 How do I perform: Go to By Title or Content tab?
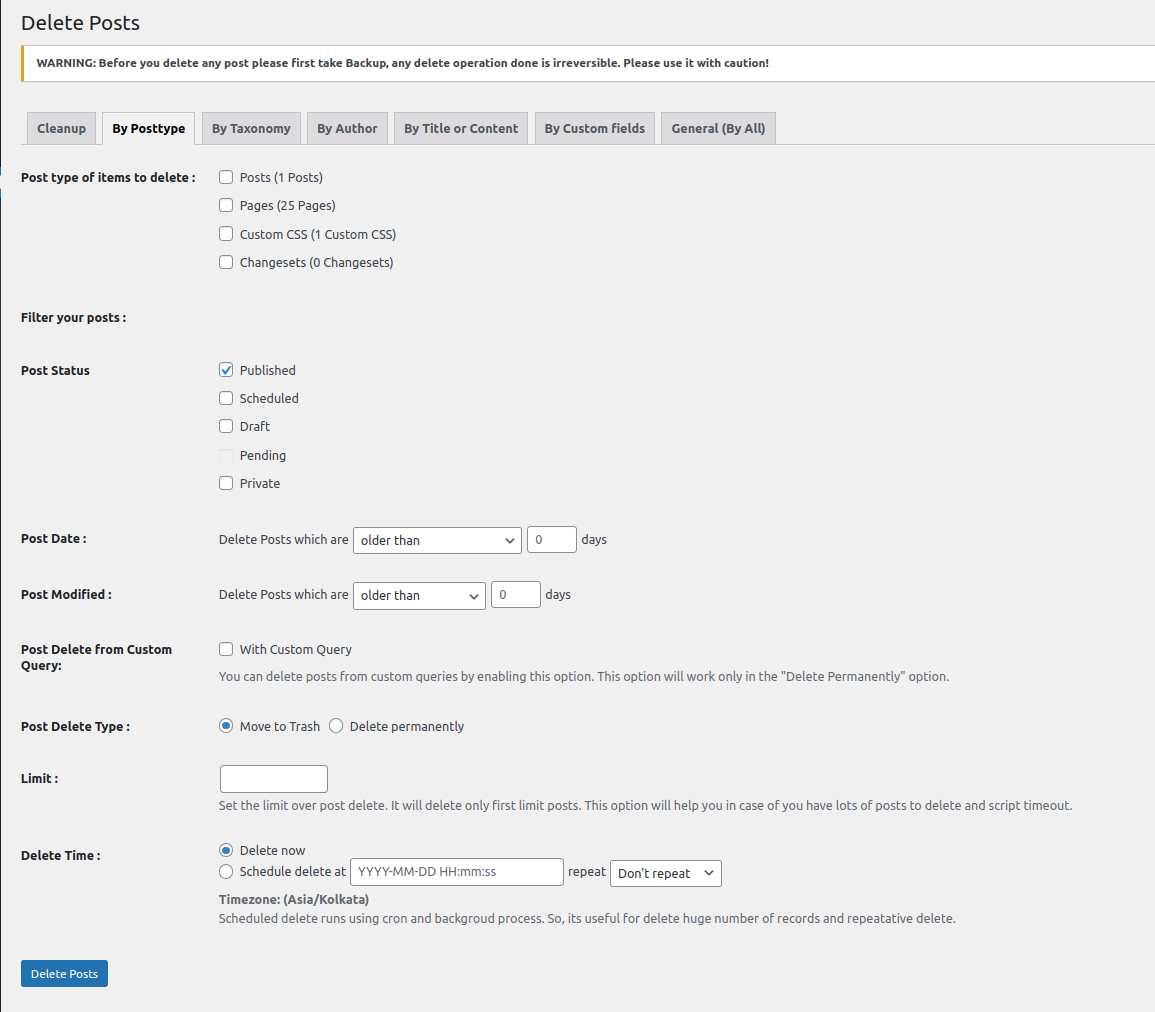461,128
